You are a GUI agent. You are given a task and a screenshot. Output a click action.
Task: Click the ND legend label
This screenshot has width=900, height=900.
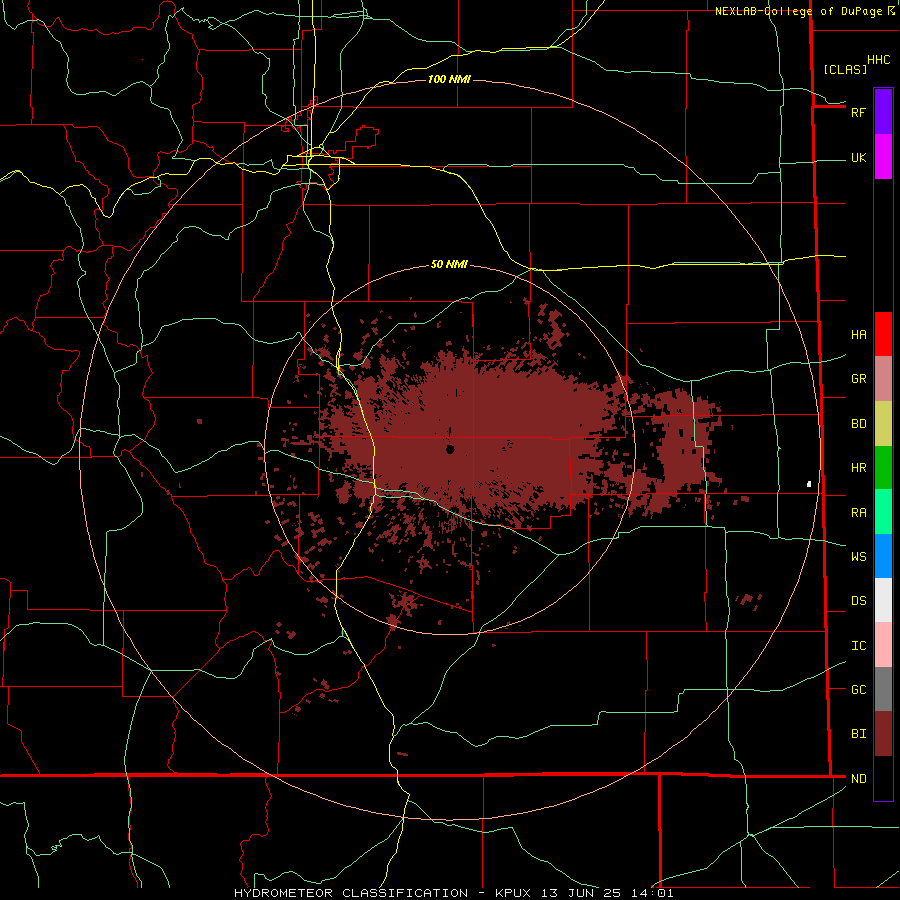coord(858,779)
